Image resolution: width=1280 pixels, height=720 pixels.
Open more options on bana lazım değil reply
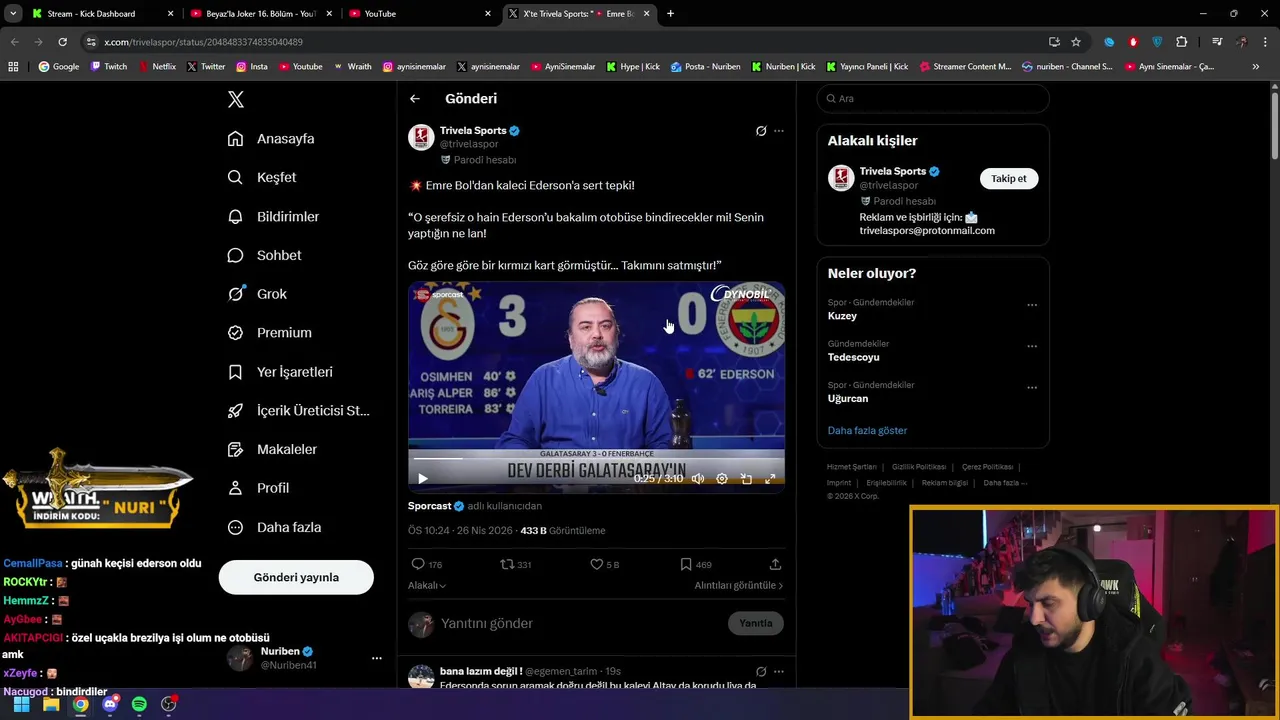click(x=779, y=671)
